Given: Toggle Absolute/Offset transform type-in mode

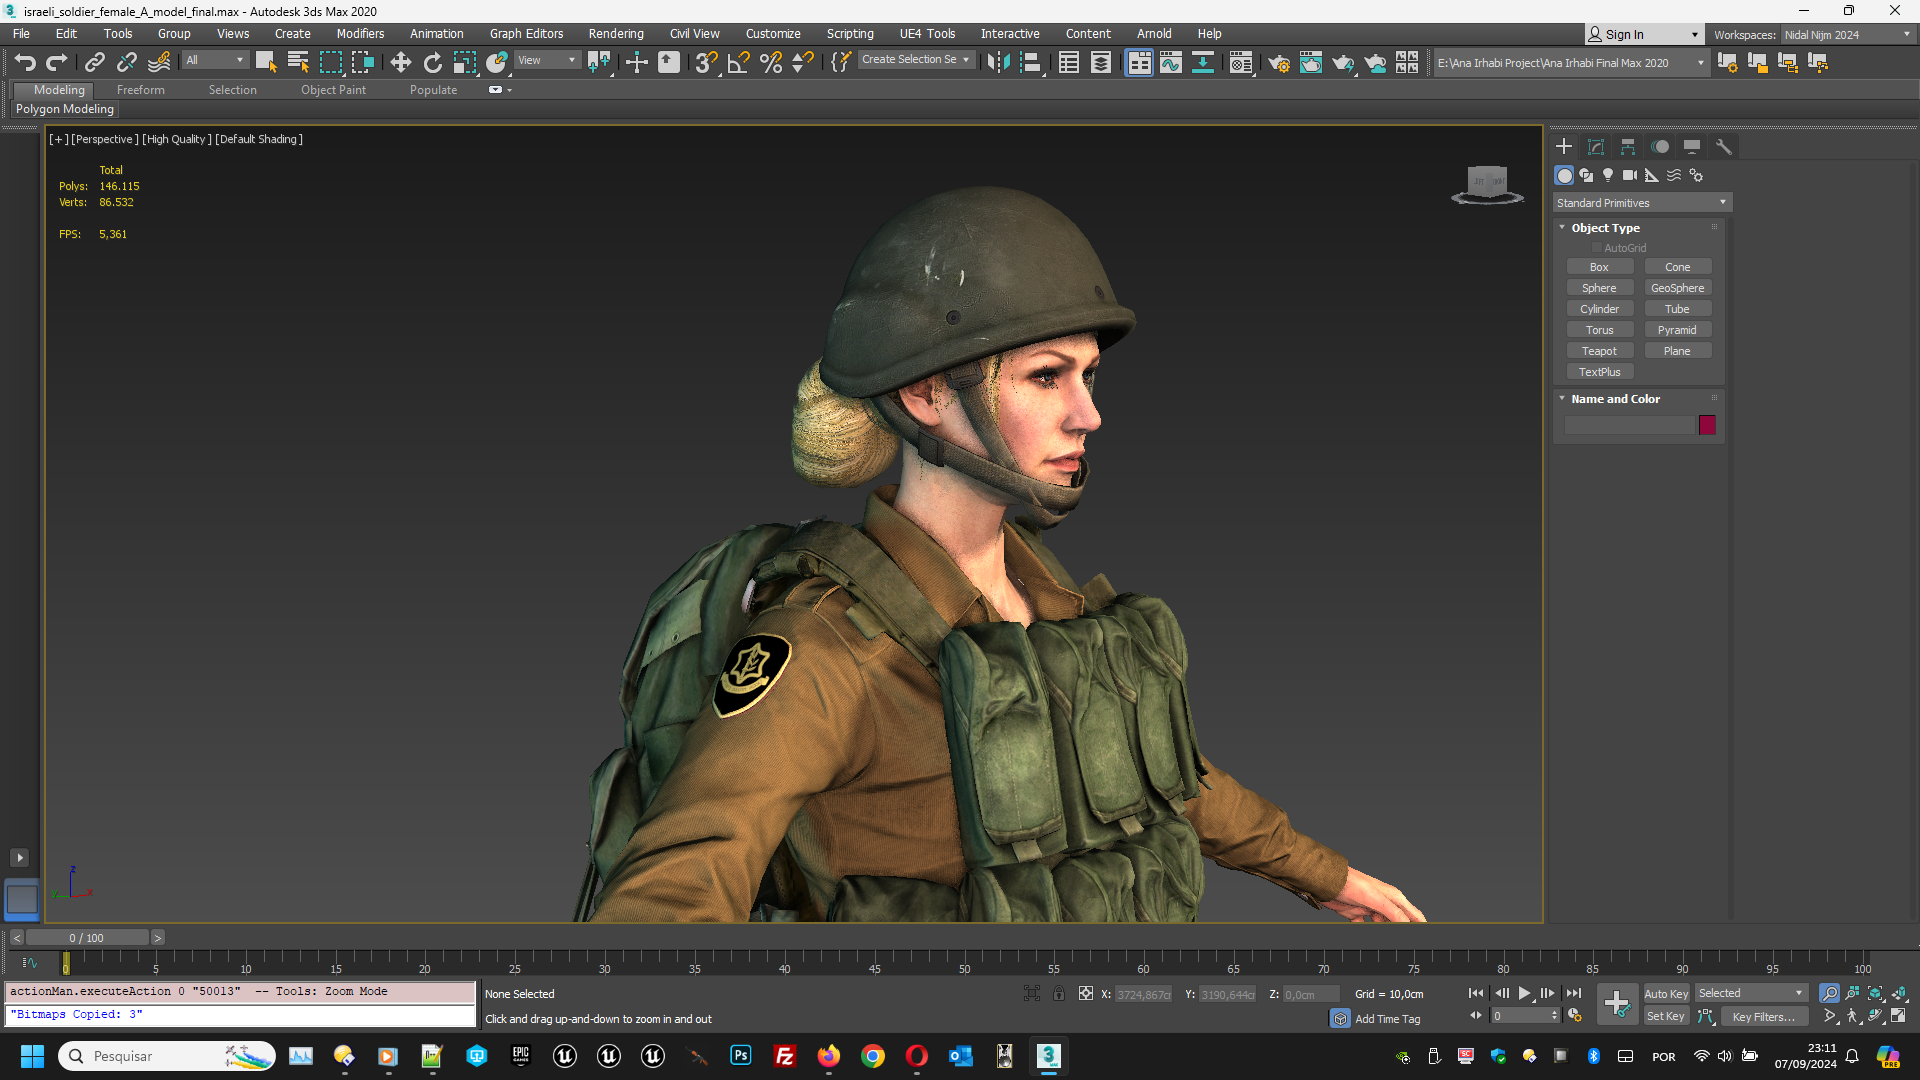Looking at the screenshot, I should (x=1086, y=993).
